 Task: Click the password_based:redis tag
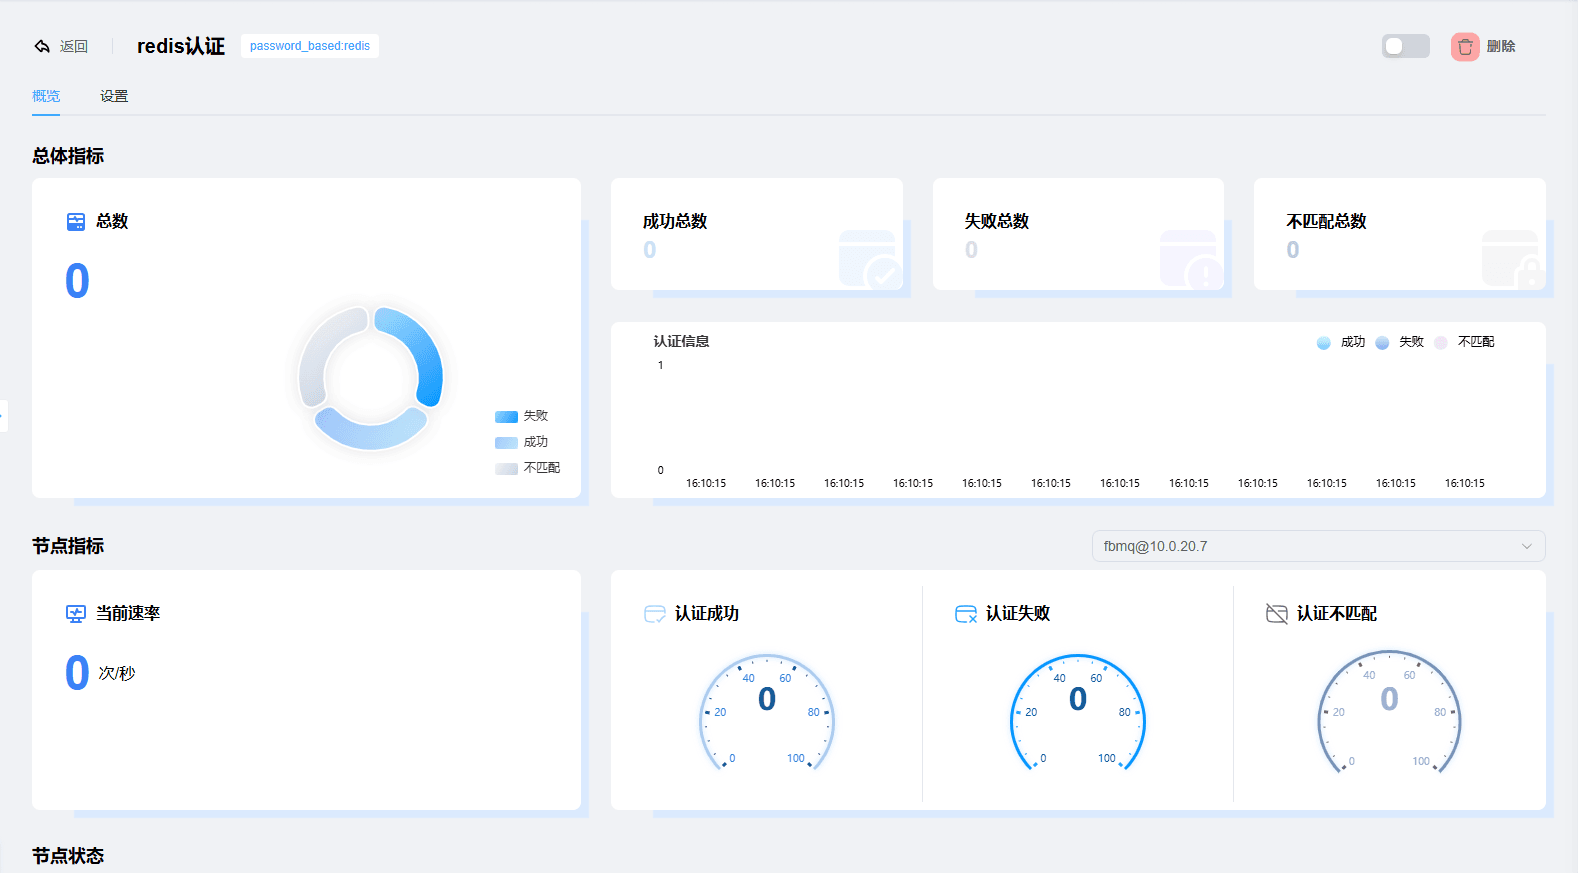click(310, 46)
